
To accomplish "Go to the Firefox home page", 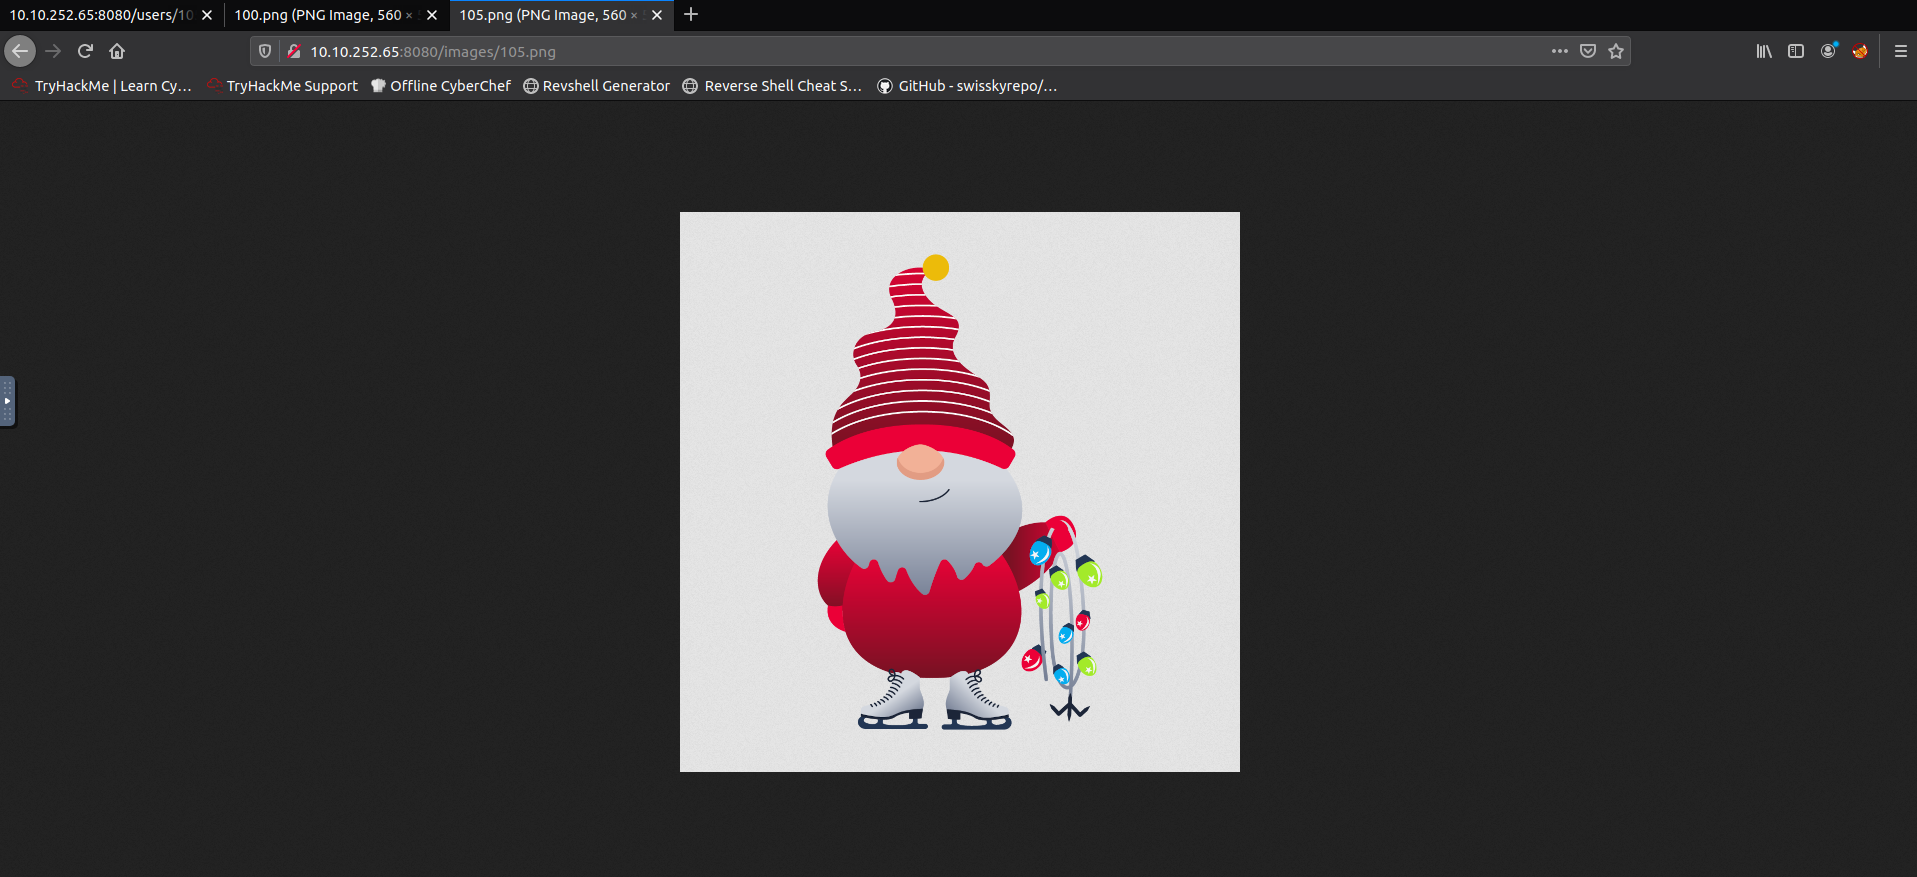I will click(117, 51).
